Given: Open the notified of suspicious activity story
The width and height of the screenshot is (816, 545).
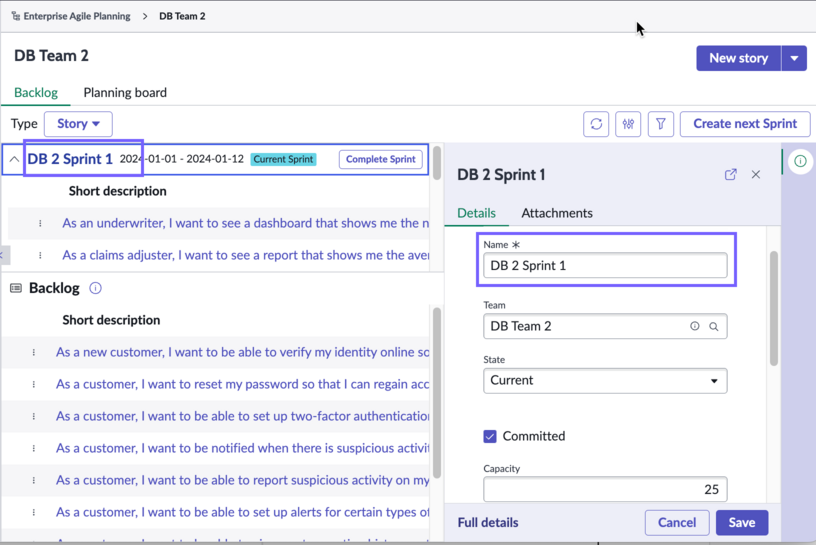Looking at the screenshot, I should tap(243, 448).
